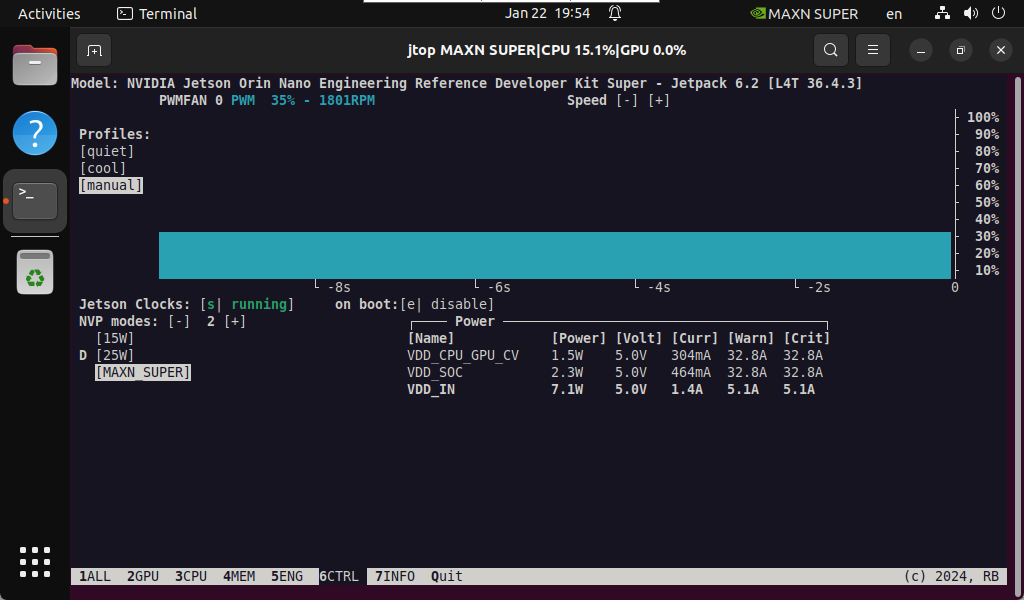This screenshot has height=600, width=1024.
Task: Select the cool fan profile
Action: [103, 168]
